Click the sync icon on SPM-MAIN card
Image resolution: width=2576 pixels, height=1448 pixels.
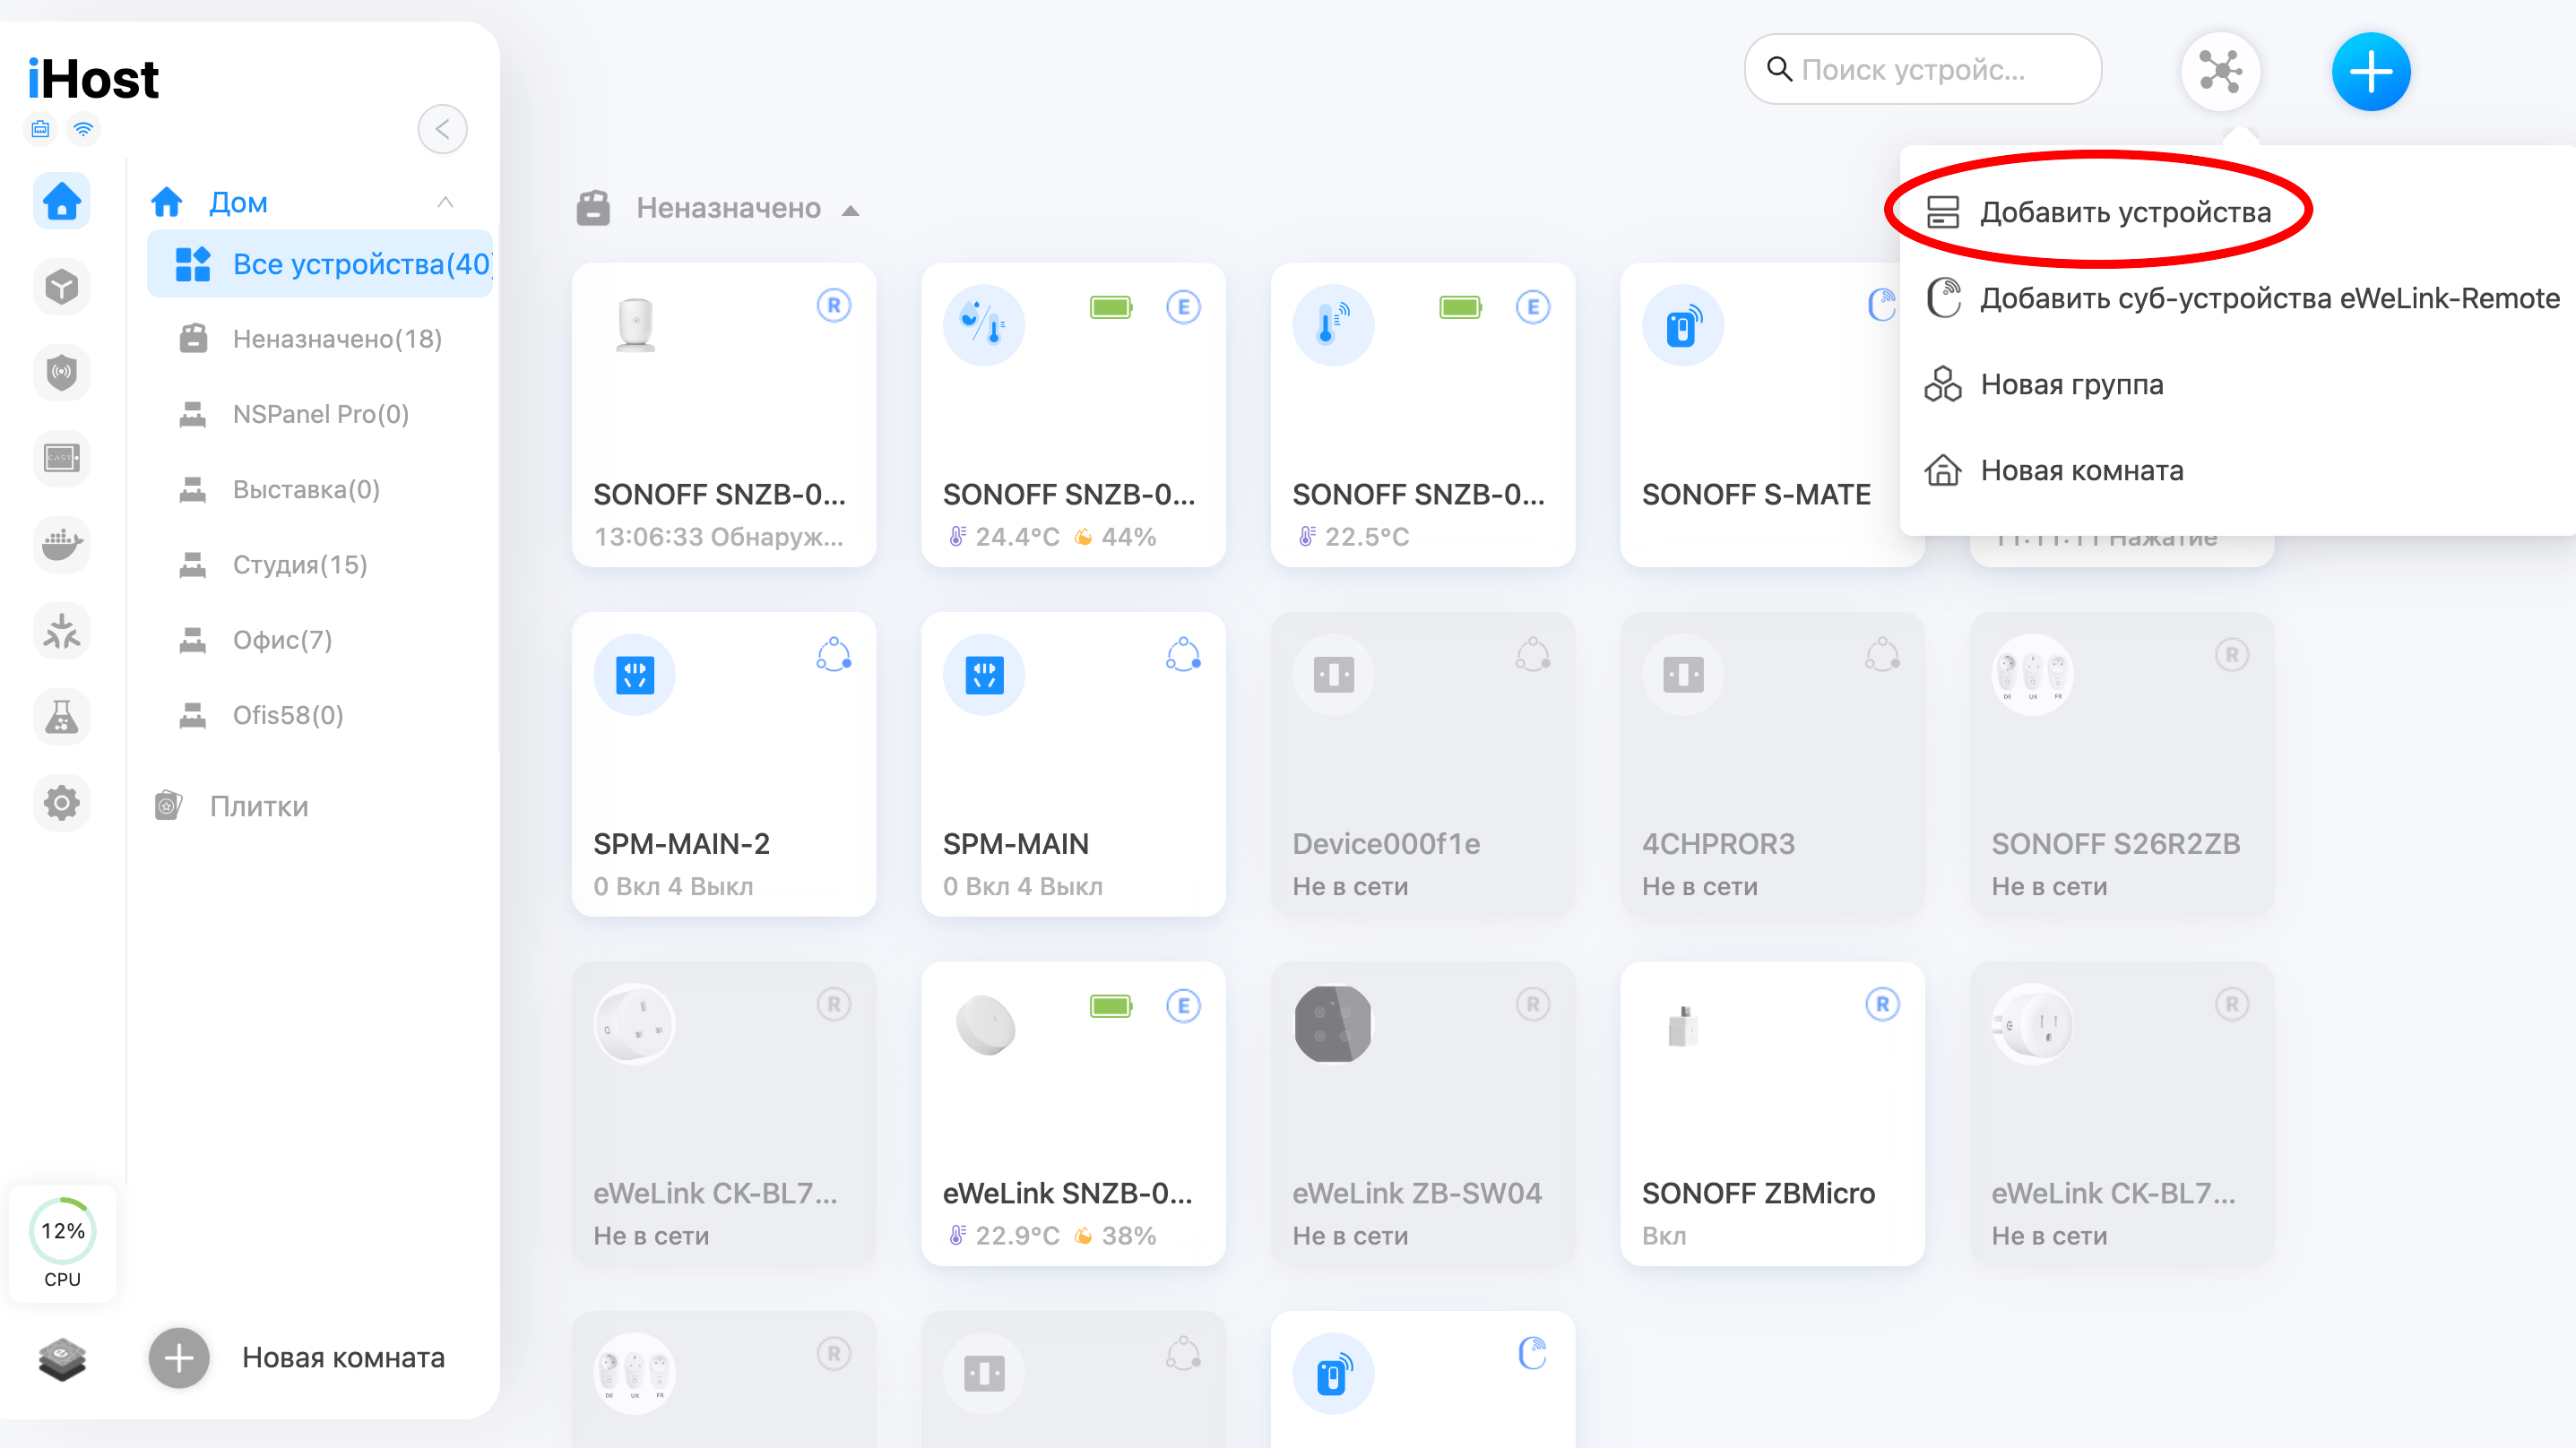1183,655
